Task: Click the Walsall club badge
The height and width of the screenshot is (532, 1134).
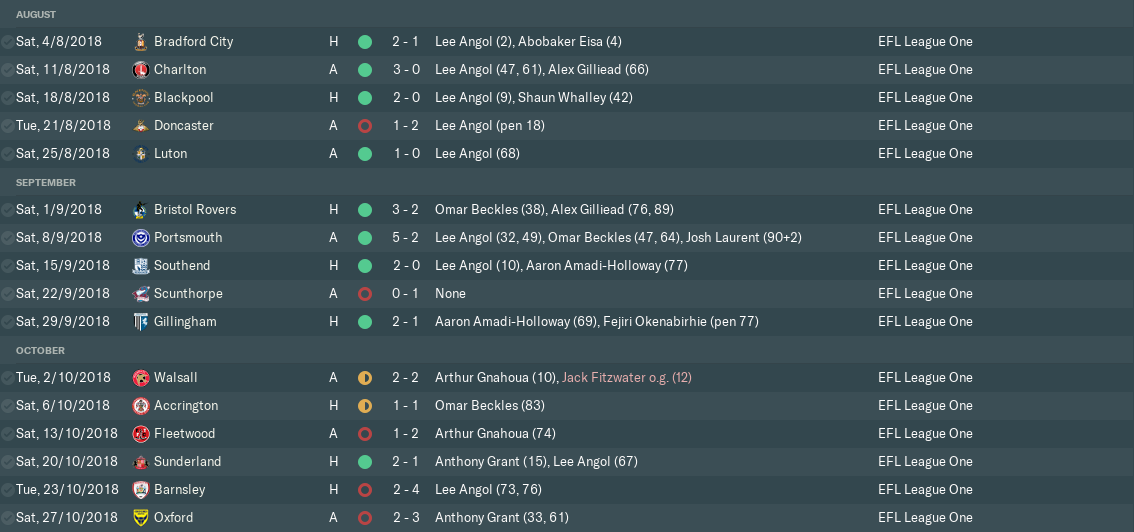Action: (141, 378)
